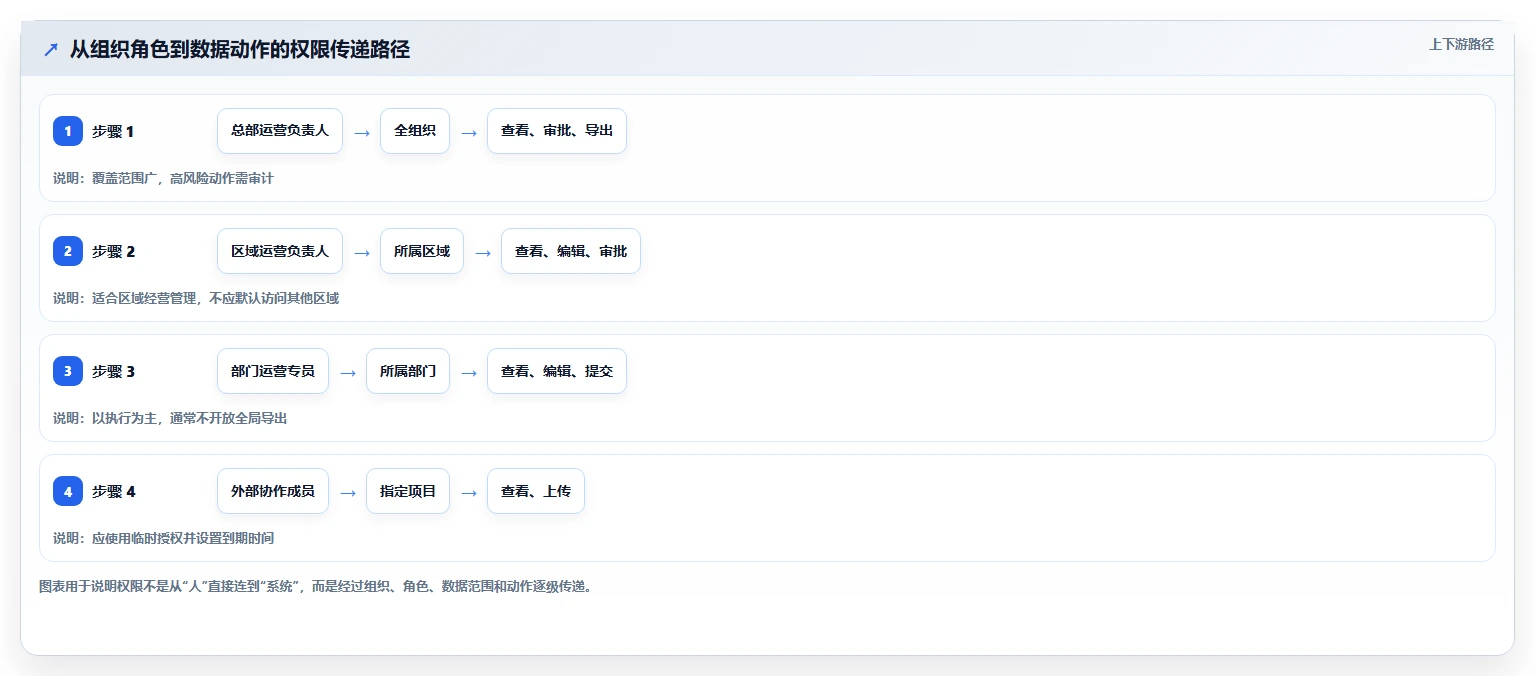
Task: Click the note 应使用临时授权并设置到期时间
Action: 182,538
